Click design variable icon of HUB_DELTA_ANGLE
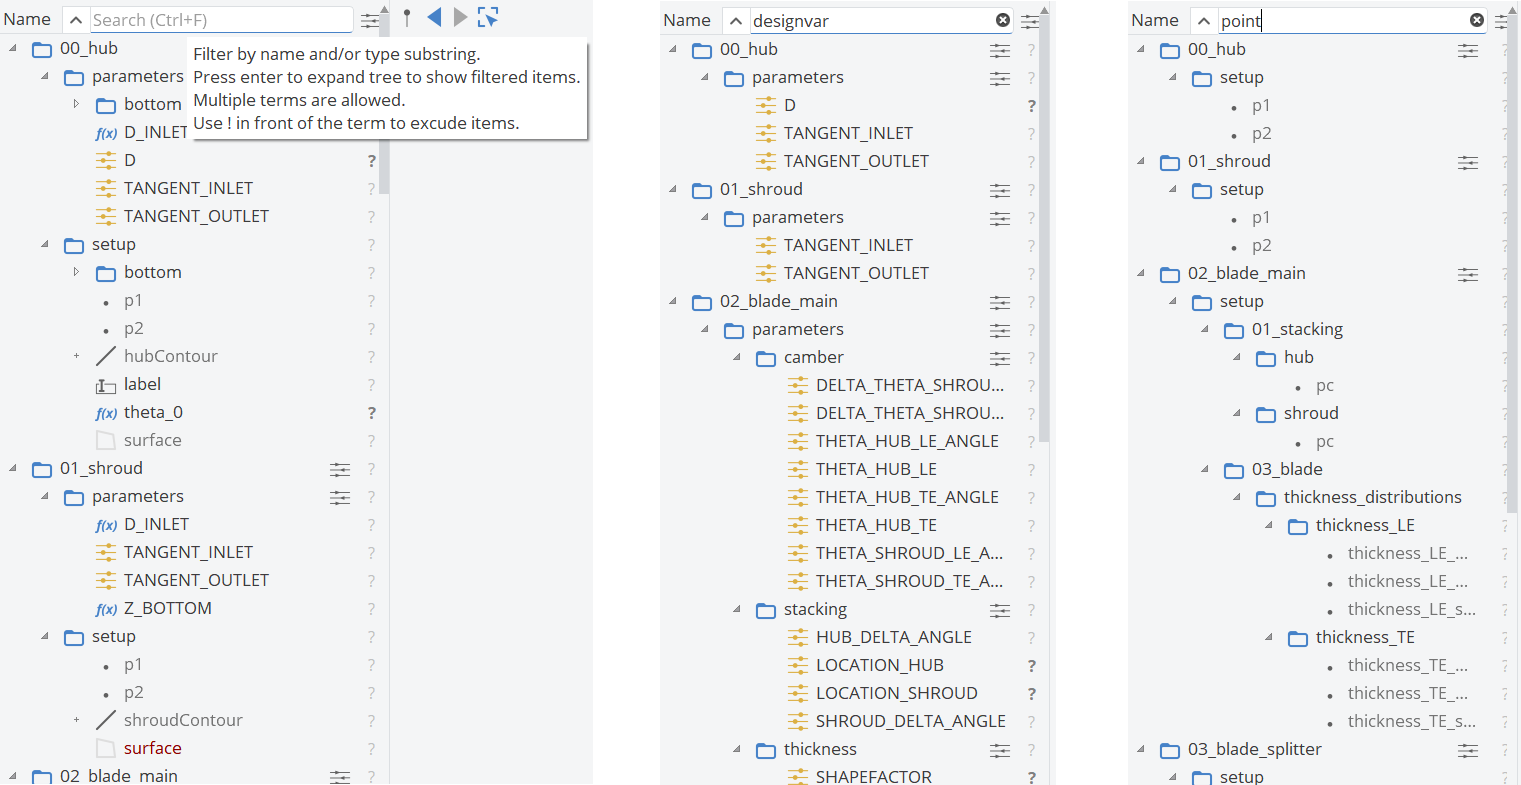 (797, 637)
